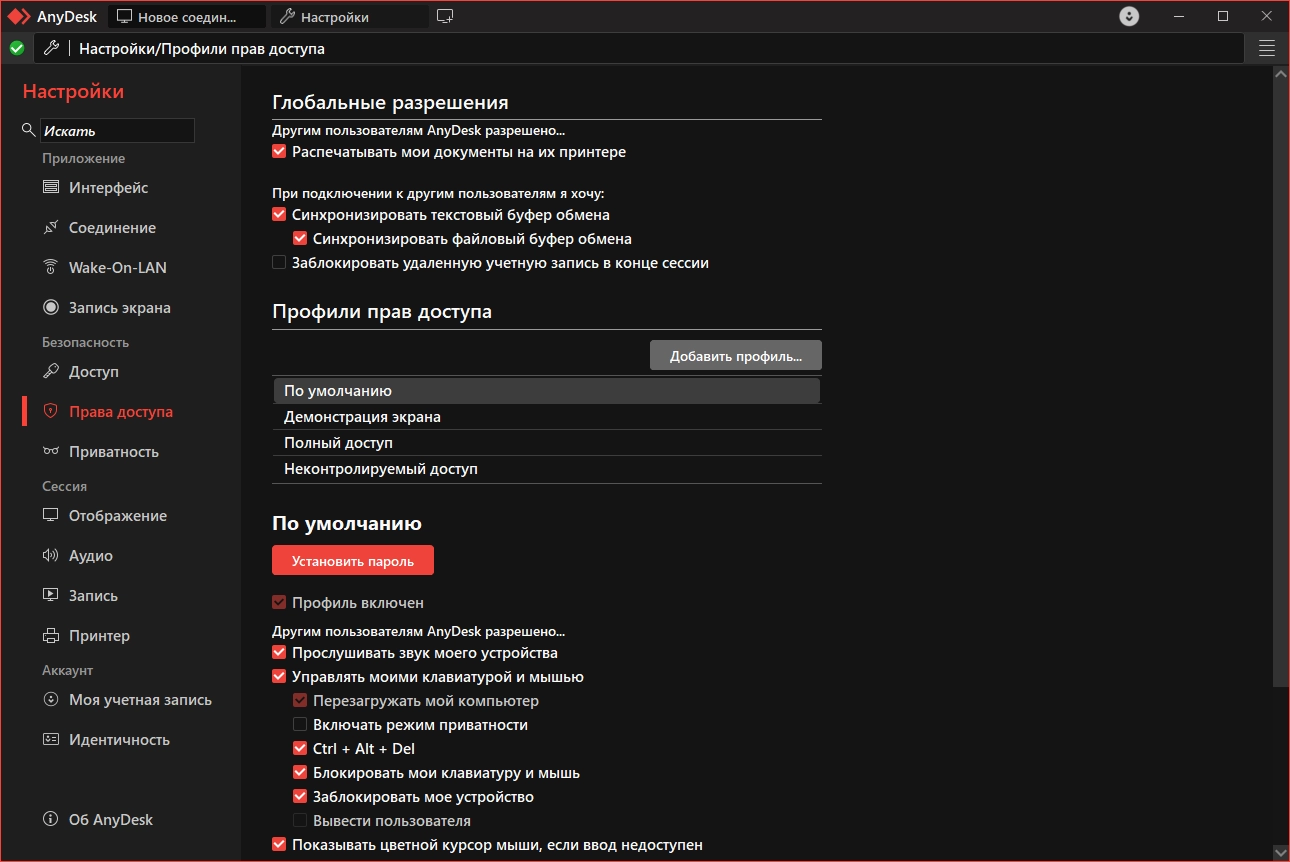
Task: Toggle Перезагружать мой компьютер checkbox
Action: 299,701
